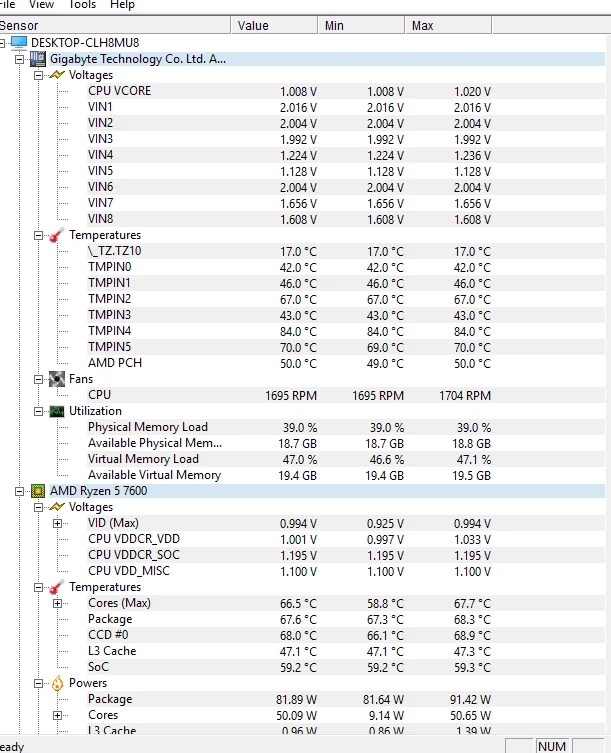Image resolution: width=611 pixels, height=753 pixels.
Task: Open the View menu
Action: click(x=42, y=5)
